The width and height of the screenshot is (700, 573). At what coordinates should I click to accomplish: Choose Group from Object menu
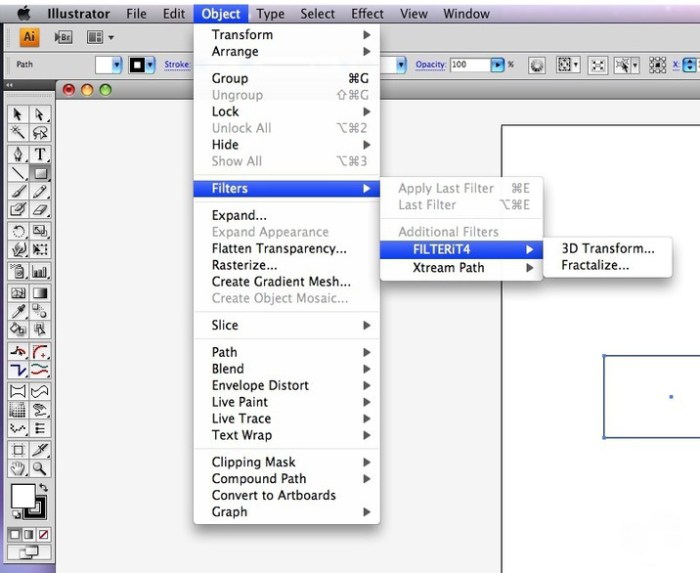286,78
